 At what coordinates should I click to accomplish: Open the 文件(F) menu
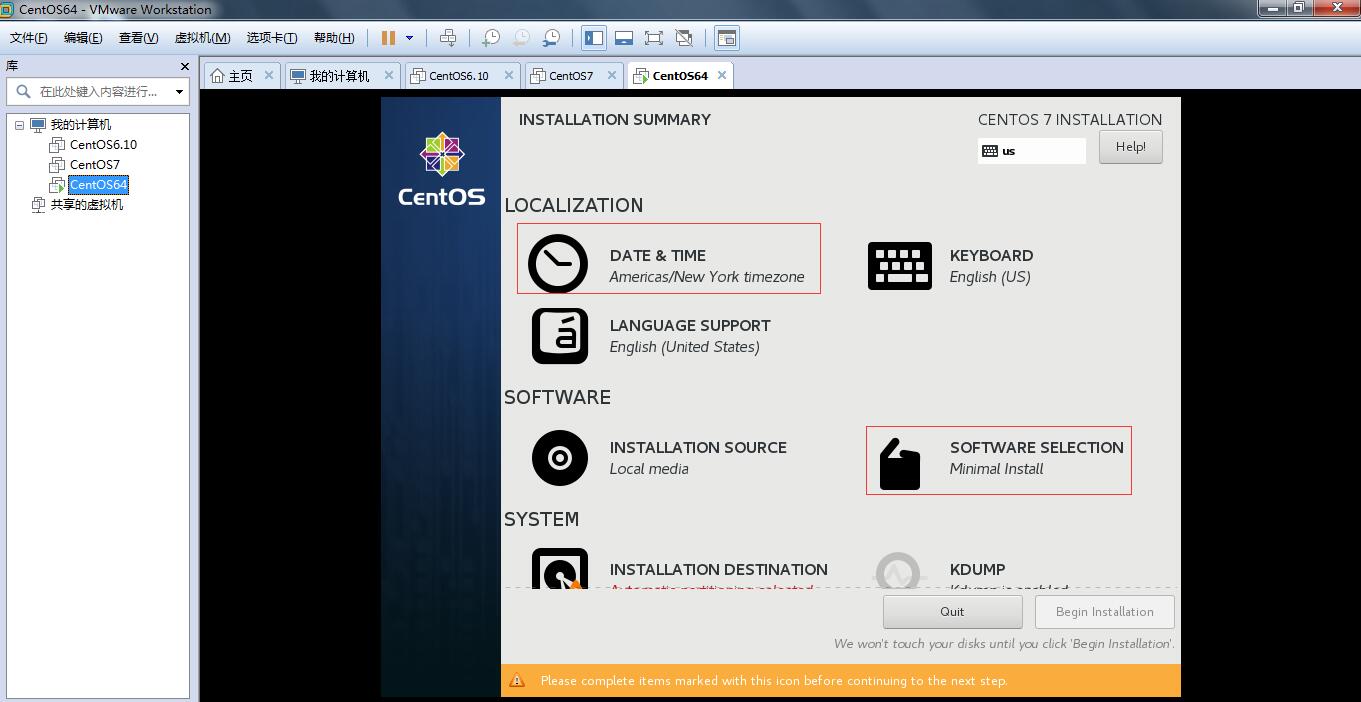click(x=29, y=38)
